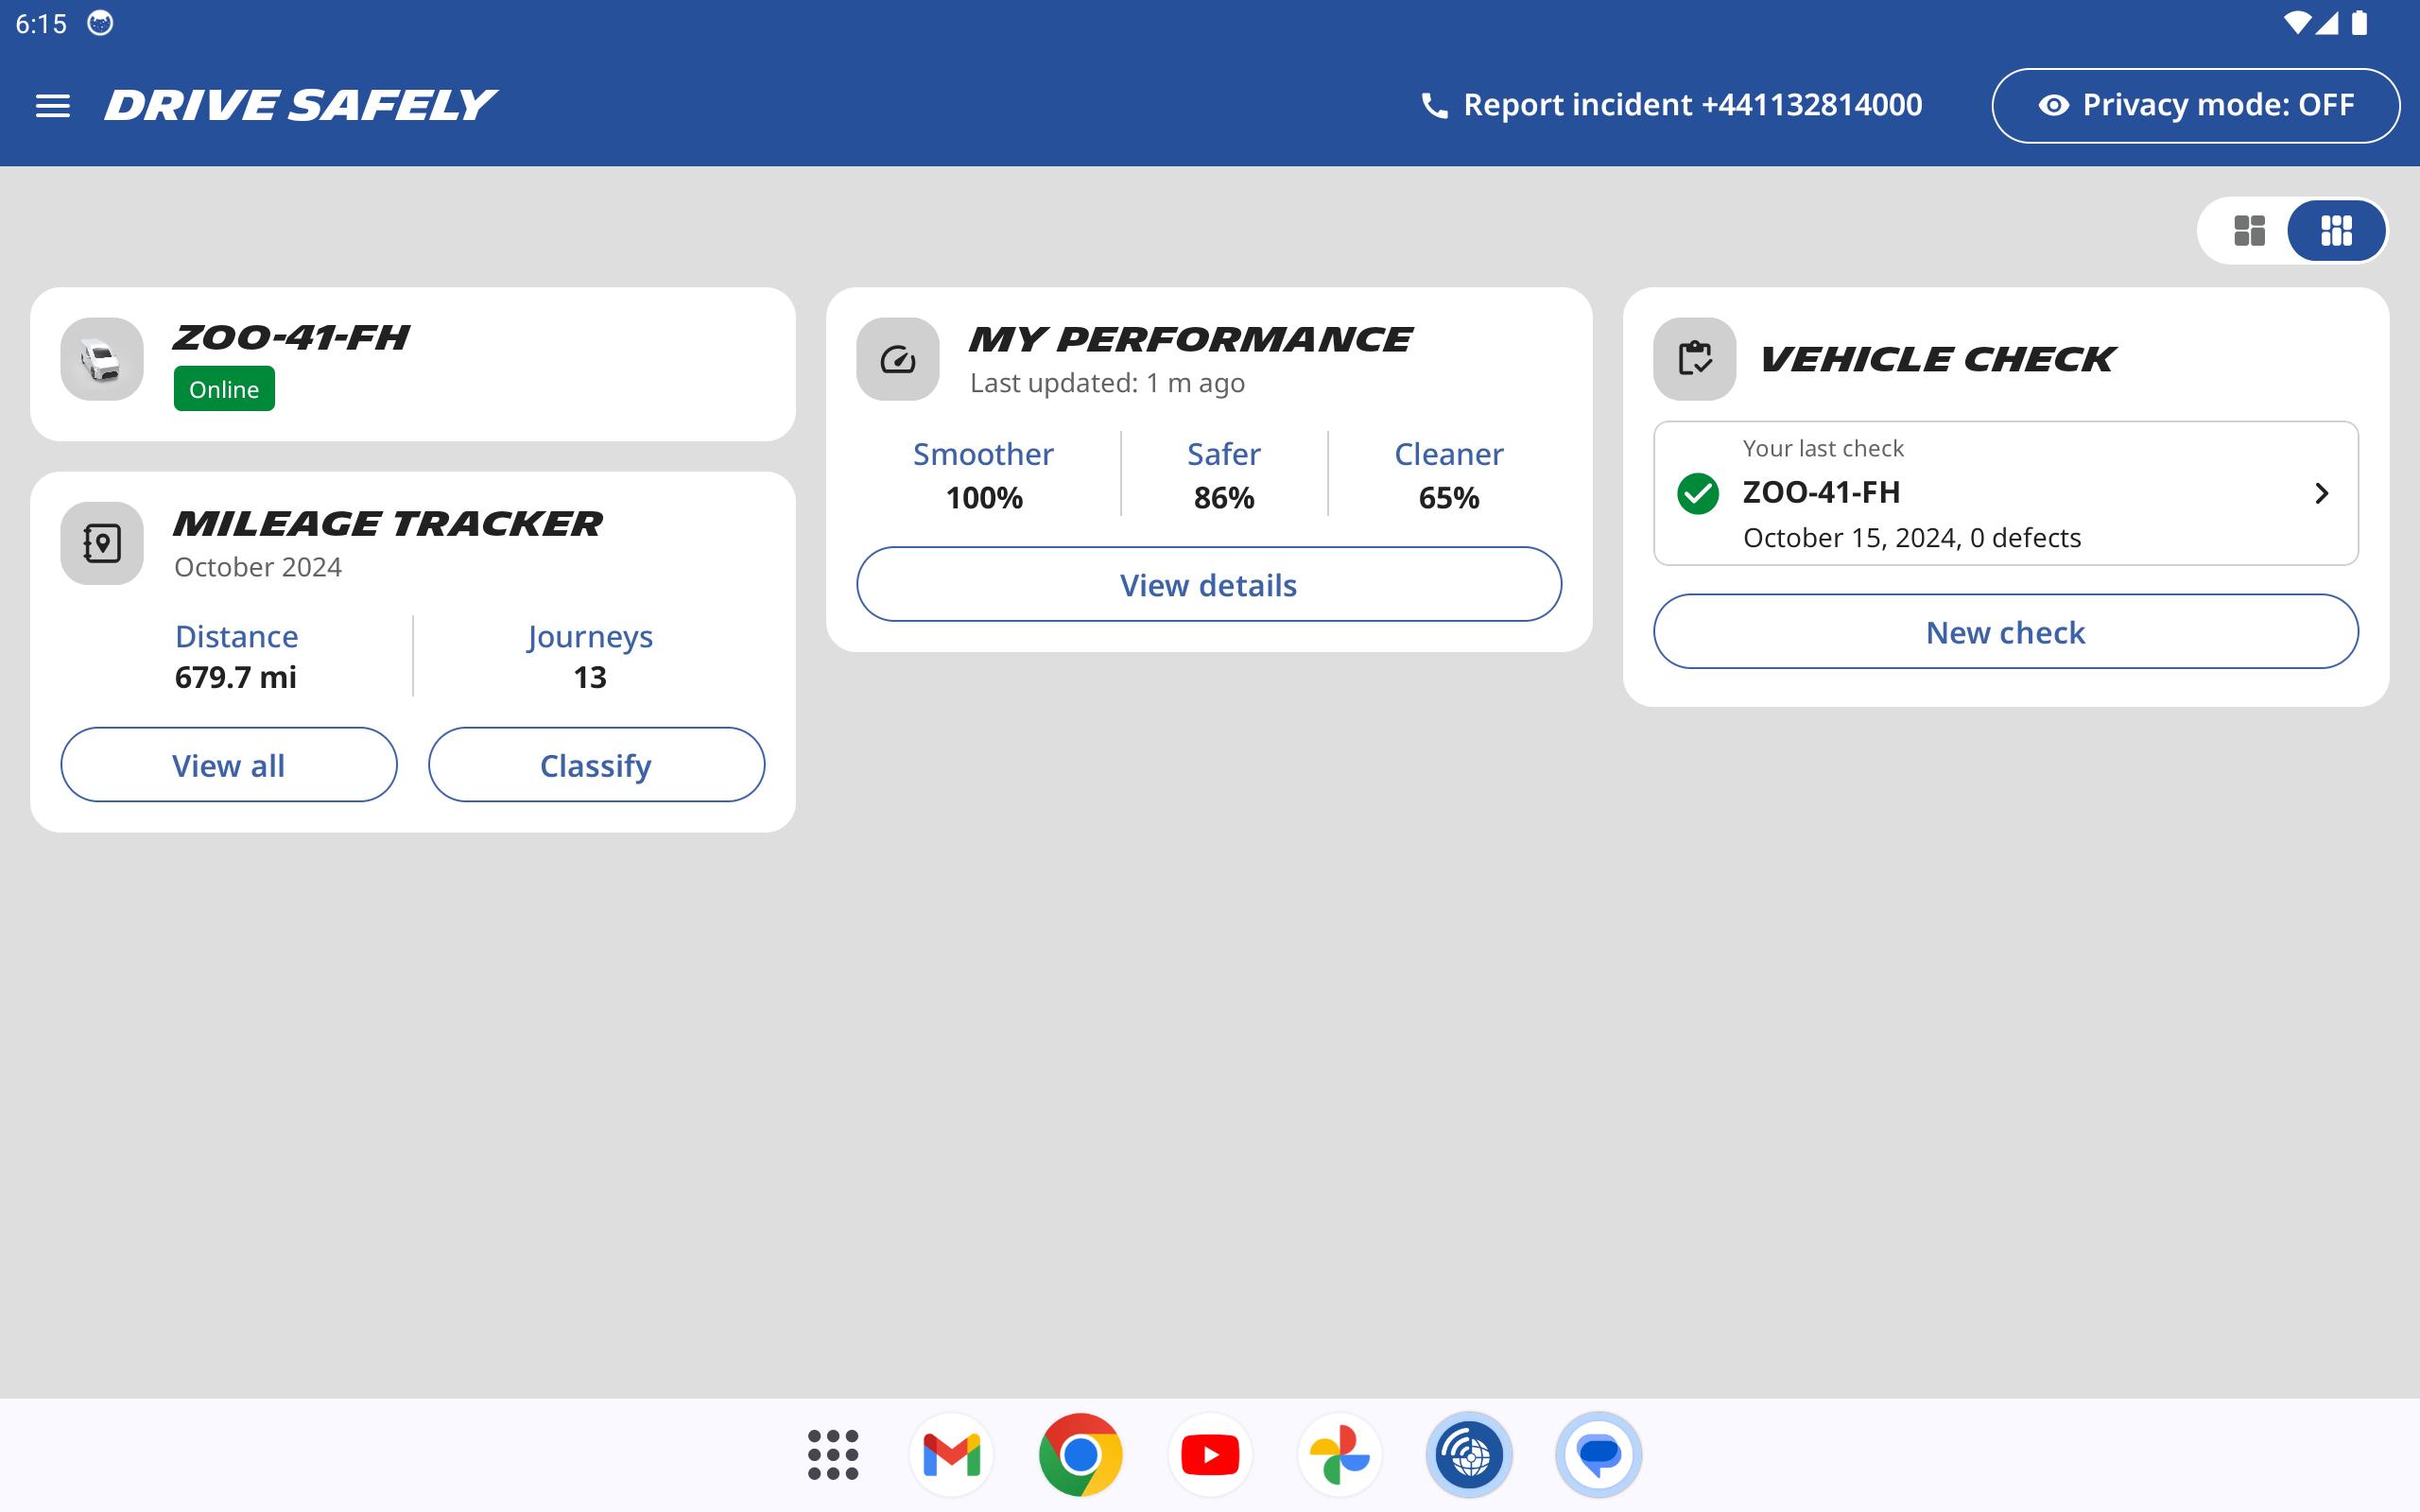The image size is (2420, 1512).
Task: Launch YouTube from the taskbar
Action: click(1210, 1454)
